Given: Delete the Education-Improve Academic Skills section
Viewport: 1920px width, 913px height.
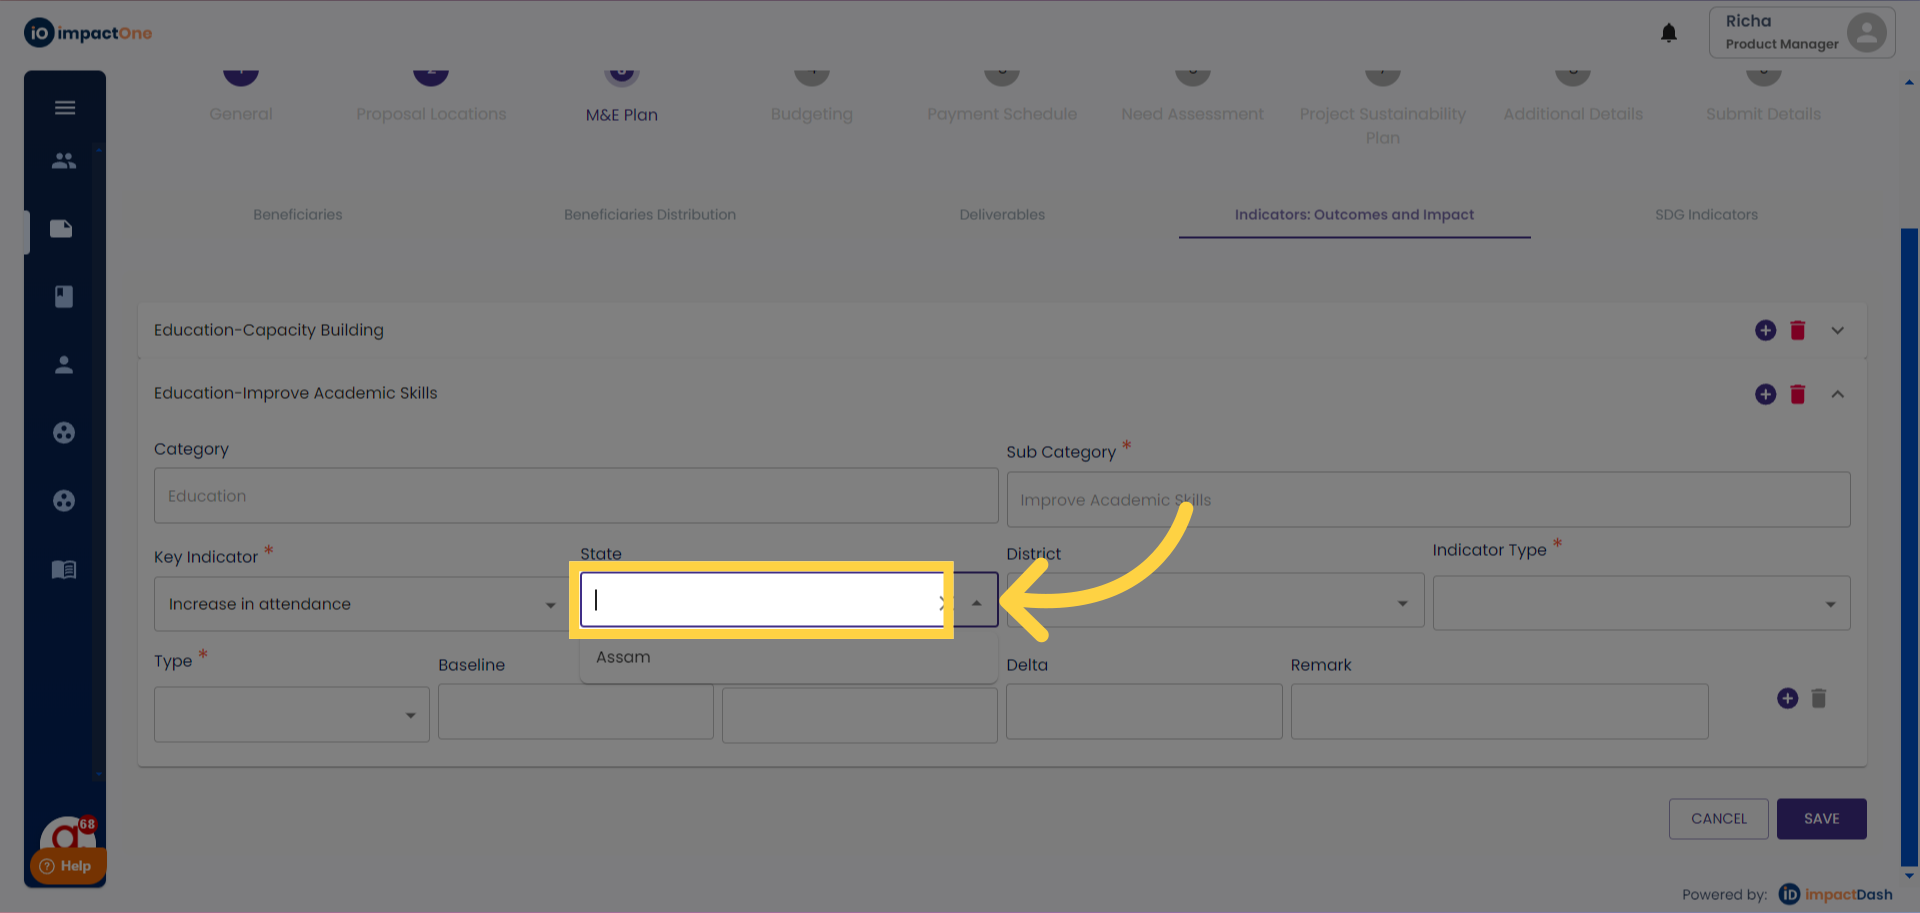Looking at the screenshot, I should click(x=1797, y=394).
